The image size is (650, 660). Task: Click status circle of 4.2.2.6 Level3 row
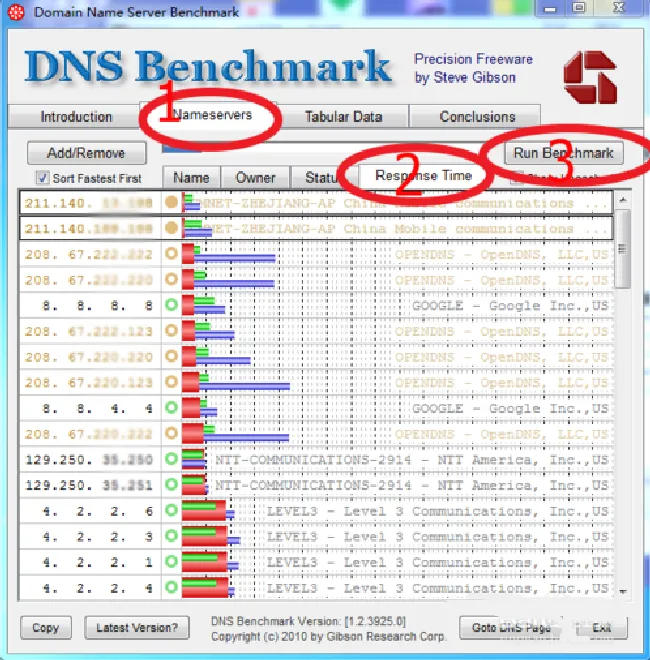tap(171, 510)
